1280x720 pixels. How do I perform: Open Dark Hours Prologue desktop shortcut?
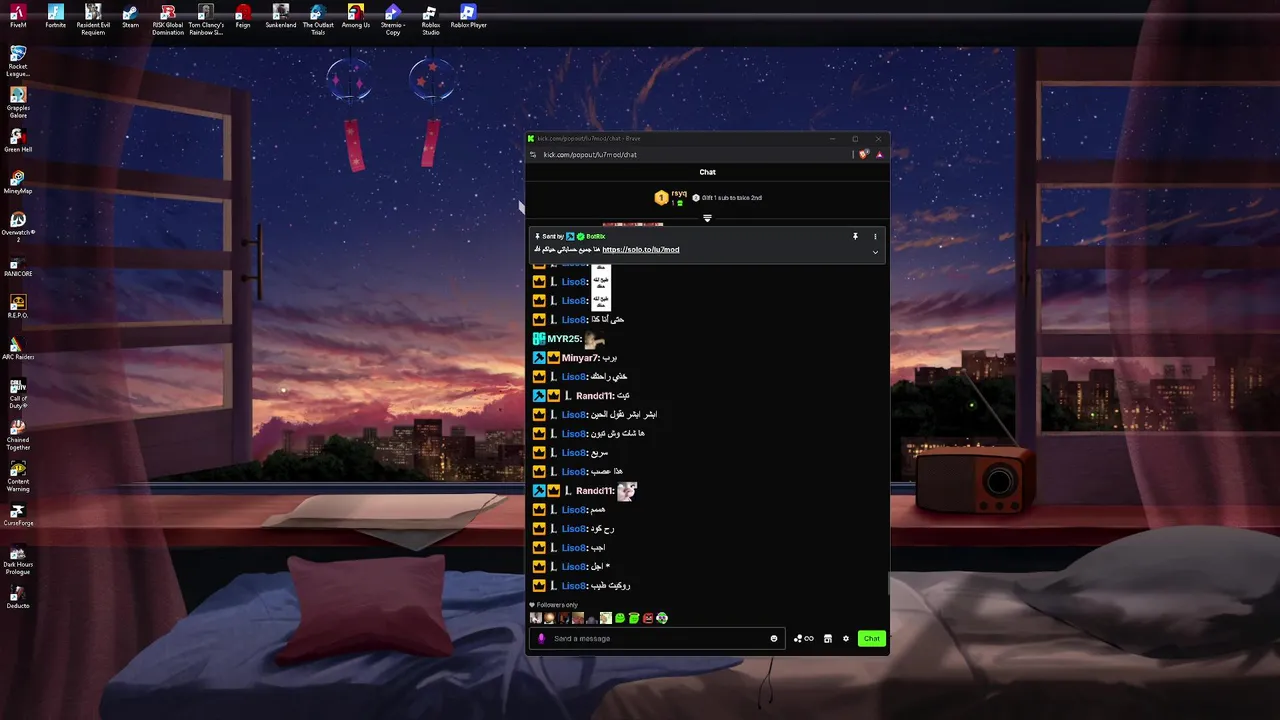(x=18, y=560)
